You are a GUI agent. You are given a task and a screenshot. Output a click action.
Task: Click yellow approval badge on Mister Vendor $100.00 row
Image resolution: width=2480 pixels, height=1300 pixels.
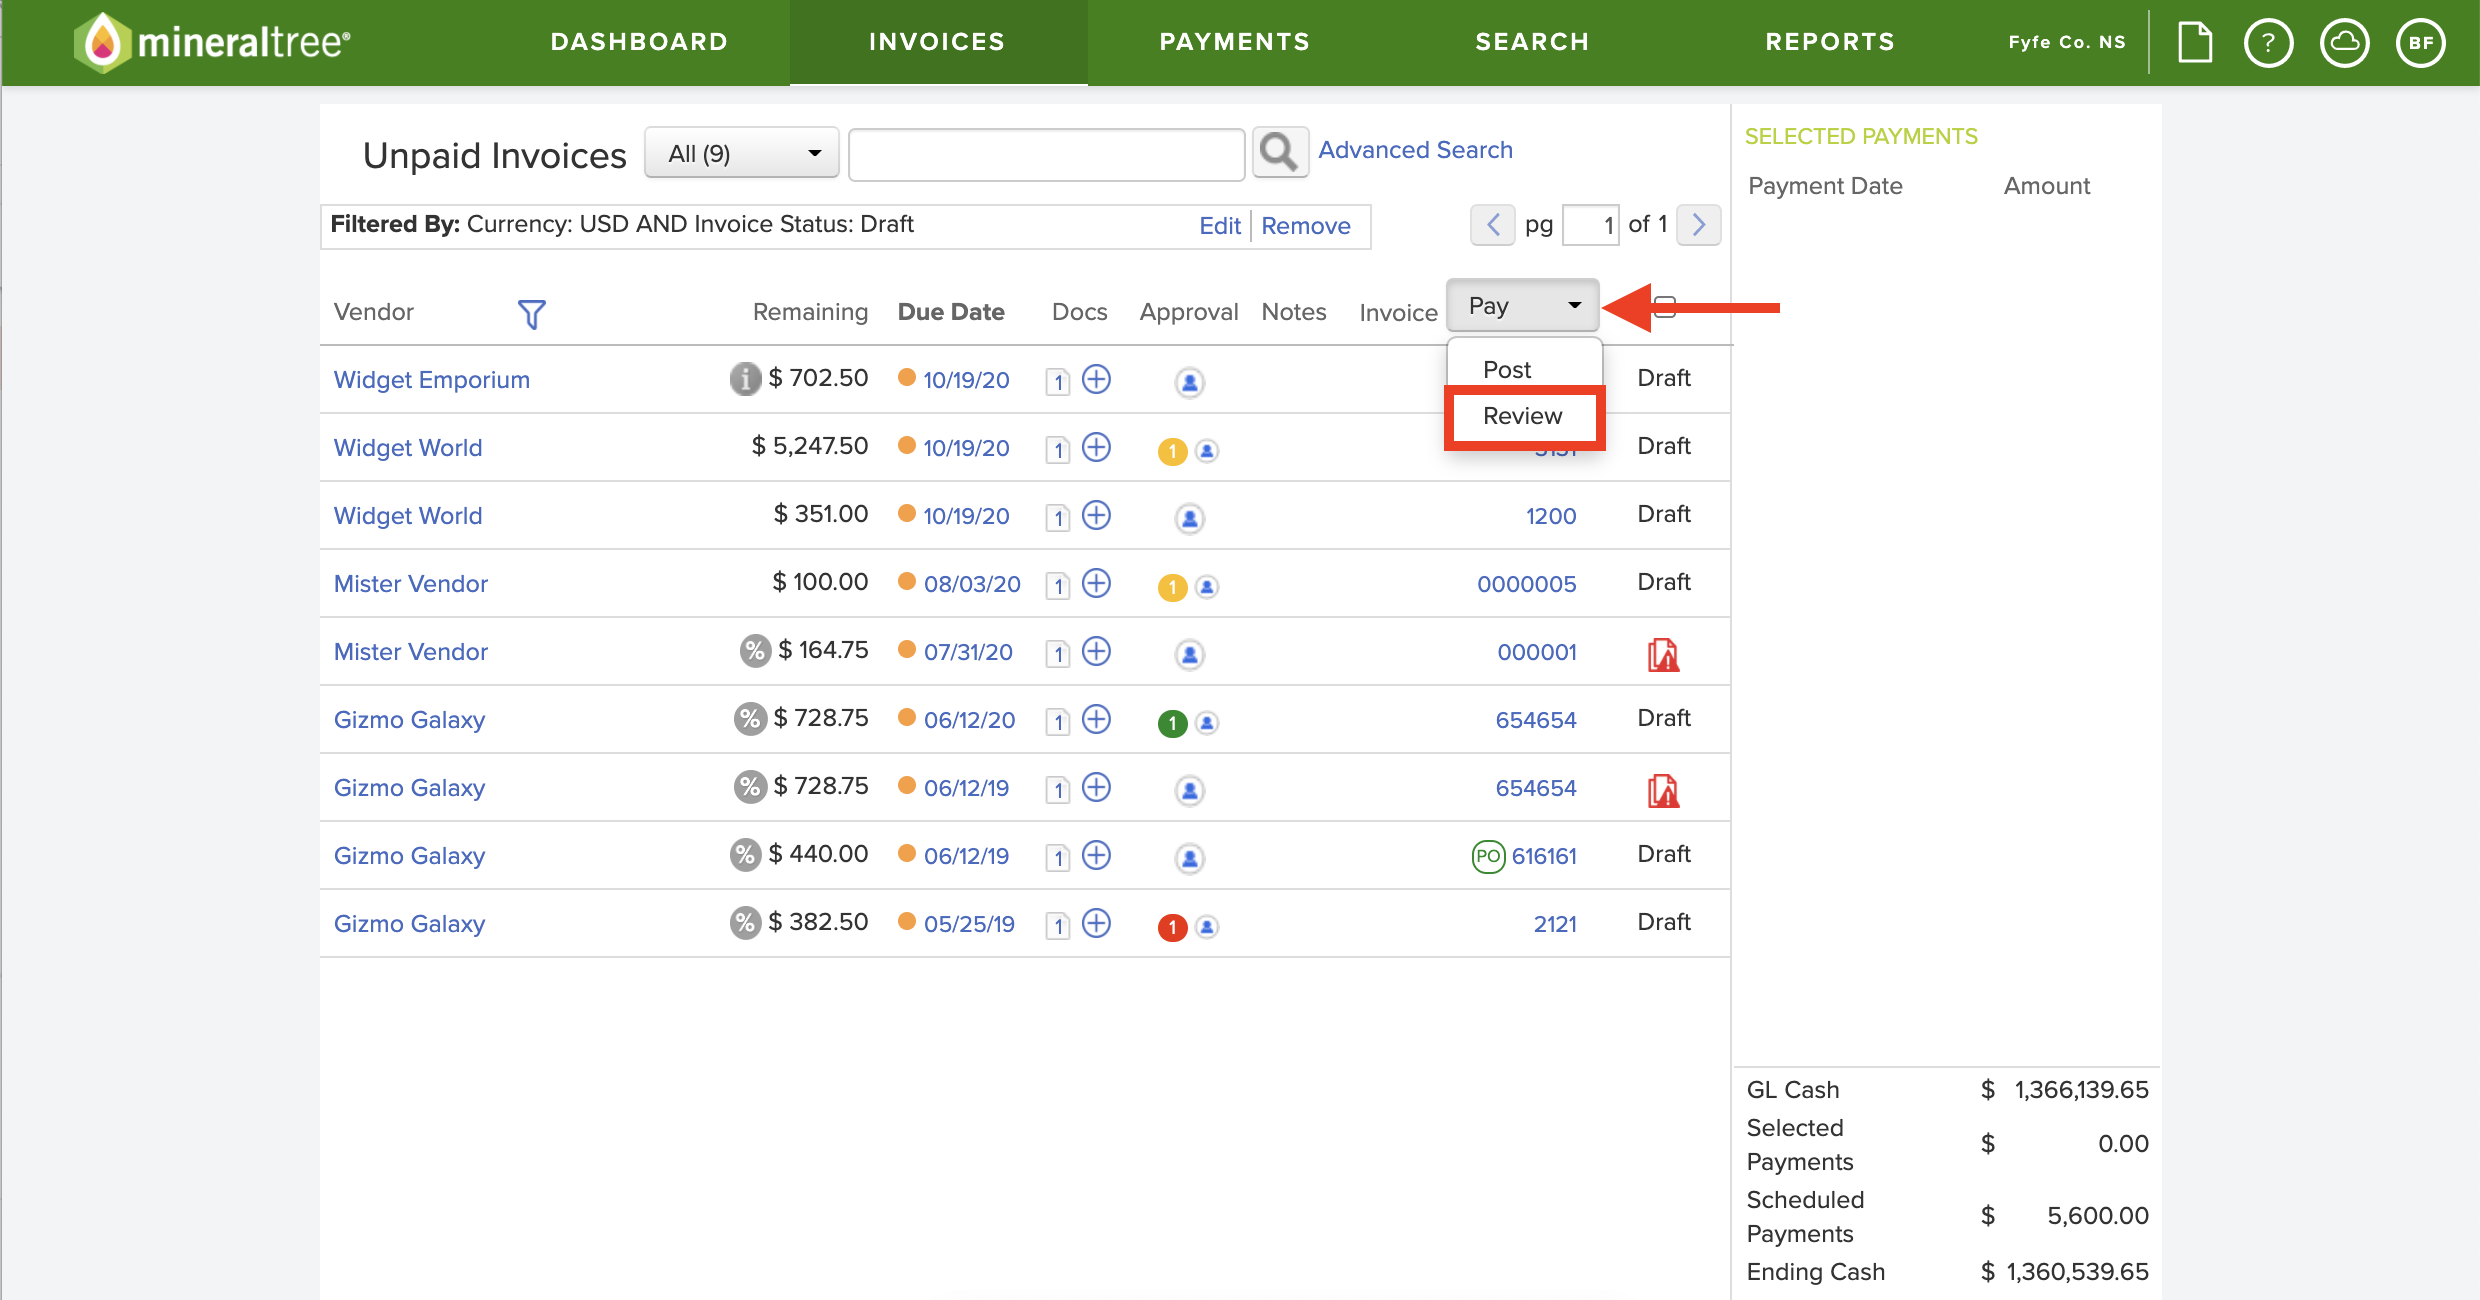[x=1172, y=587]
